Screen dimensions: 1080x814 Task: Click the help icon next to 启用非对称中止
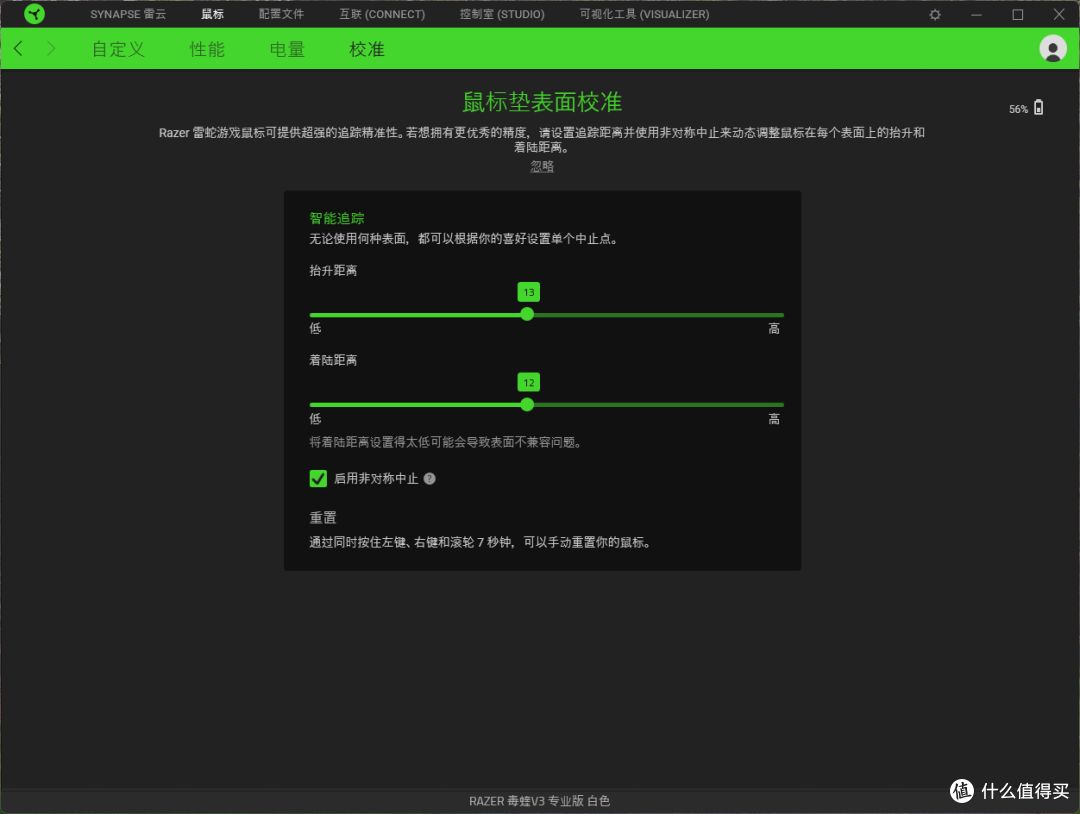coord(429,478)
